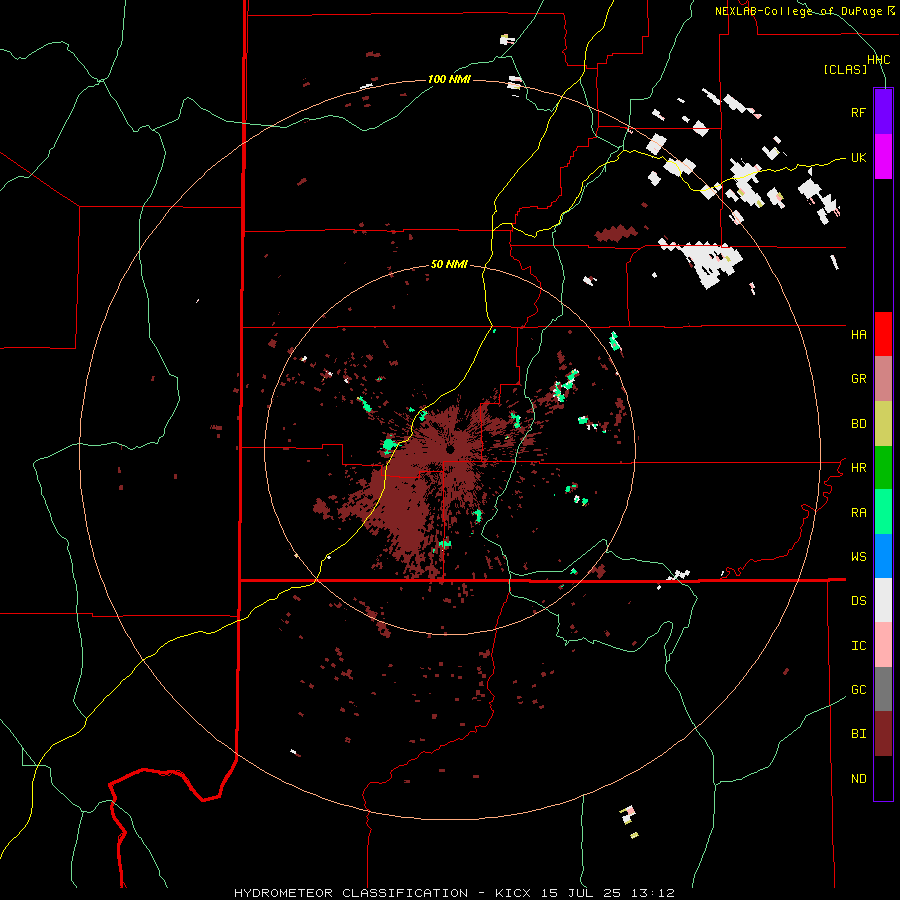
Task: Click the BI brown legend swatch
Action: [x=883, y=734]
